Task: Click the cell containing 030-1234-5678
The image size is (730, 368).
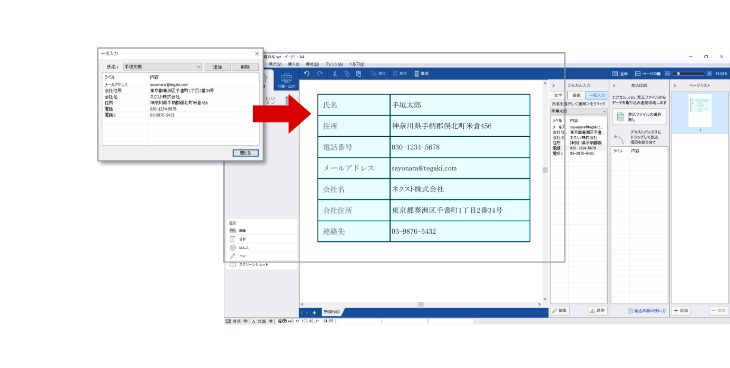Action: pos(460,147)
